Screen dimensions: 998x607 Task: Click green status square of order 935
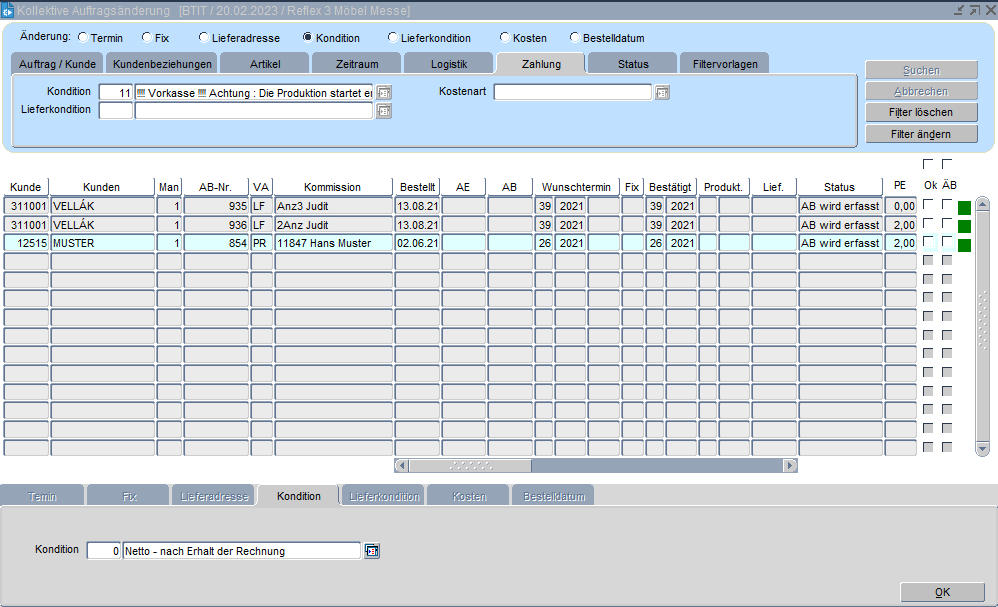coord(964,209)
